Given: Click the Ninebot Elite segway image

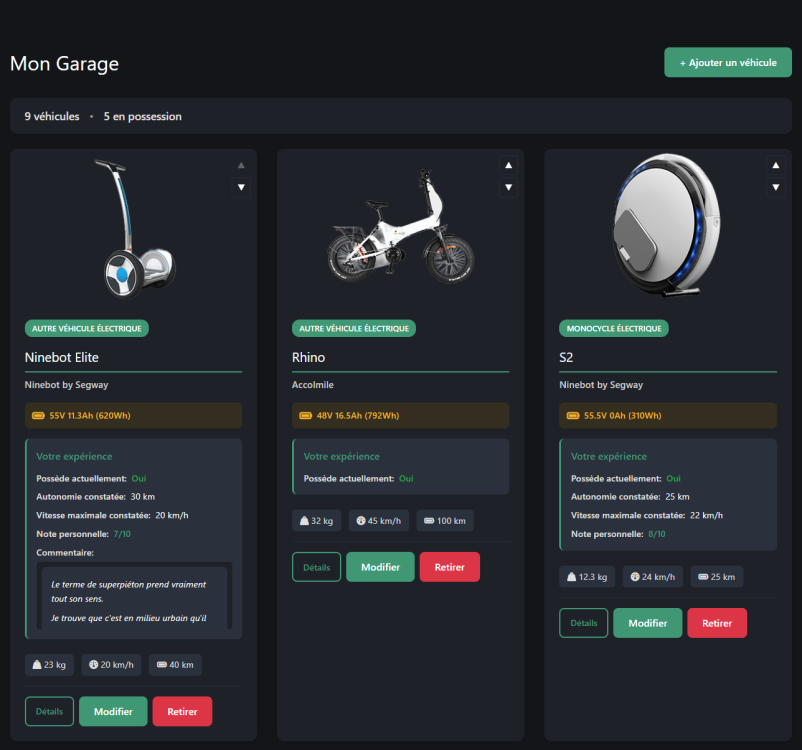Looking at the screenshot, I should point(133,230).
